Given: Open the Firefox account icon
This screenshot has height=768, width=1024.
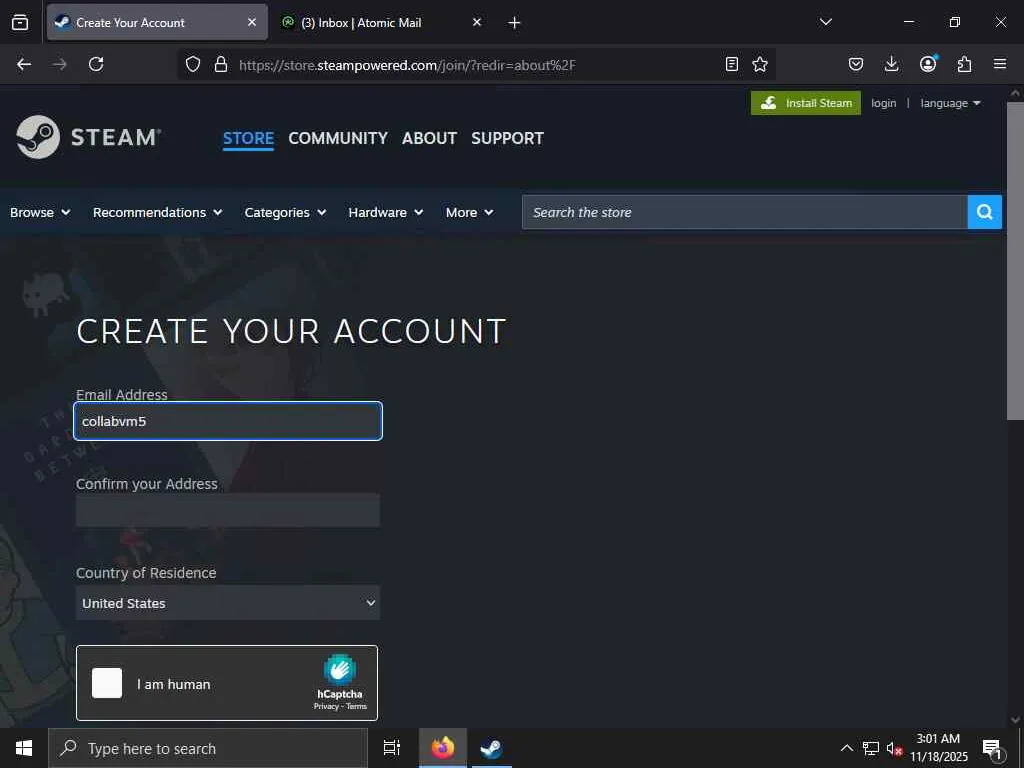Looking at the screenshot, I should click(x=928, y=64).
